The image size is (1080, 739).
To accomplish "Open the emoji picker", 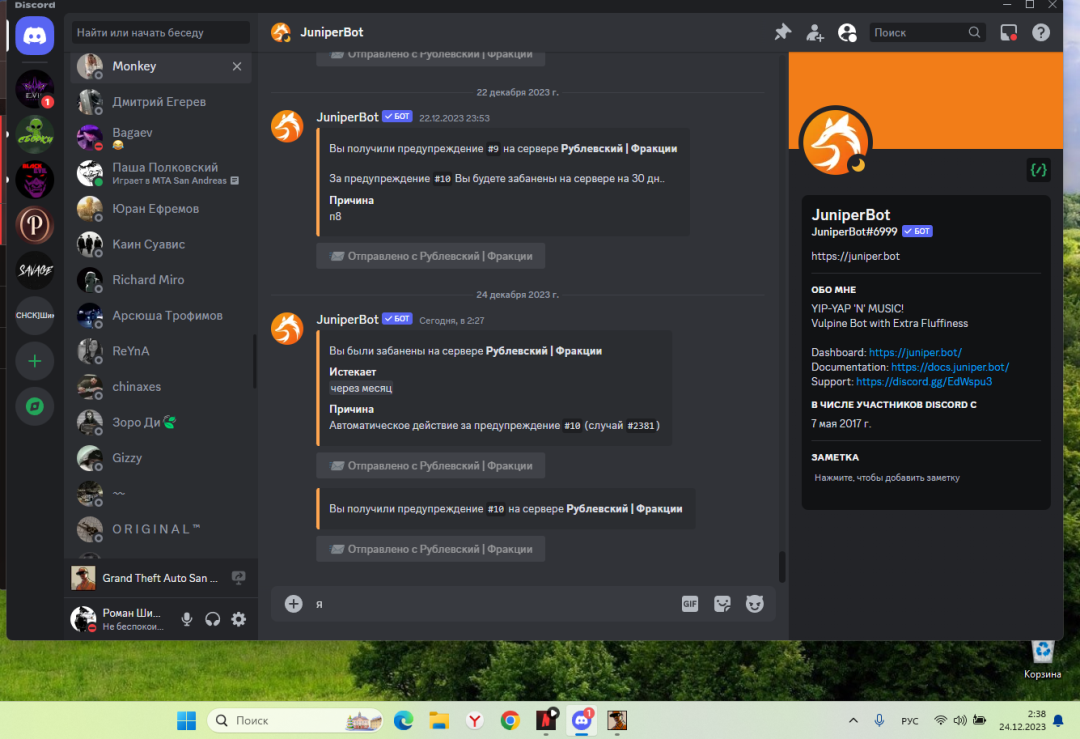I will tap(755, 603).
